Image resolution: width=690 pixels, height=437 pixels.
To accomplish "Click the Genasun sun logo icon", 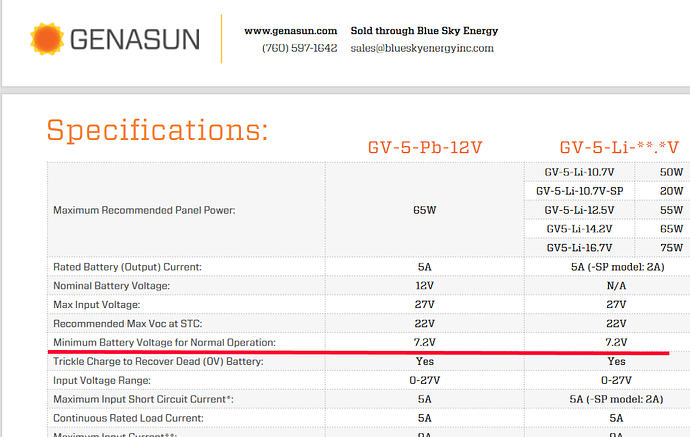I will [47, 39].
